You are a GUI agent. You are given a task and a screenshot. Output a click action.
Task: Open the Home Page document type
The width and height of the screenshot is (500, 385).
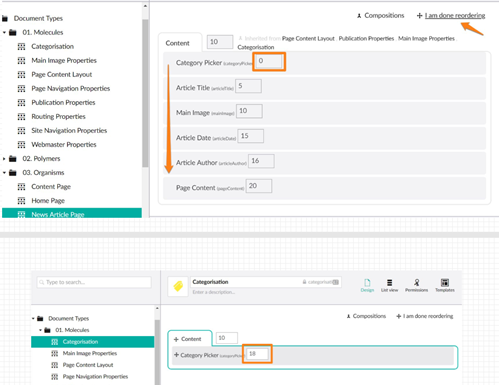48,201
